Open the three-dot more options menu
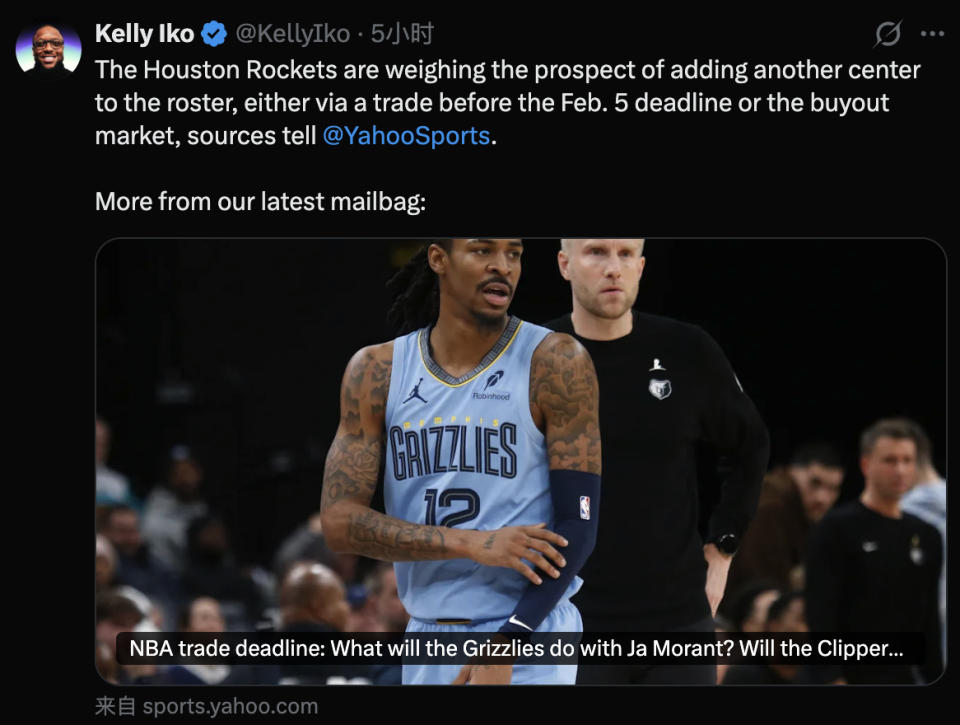 [932, 34]
